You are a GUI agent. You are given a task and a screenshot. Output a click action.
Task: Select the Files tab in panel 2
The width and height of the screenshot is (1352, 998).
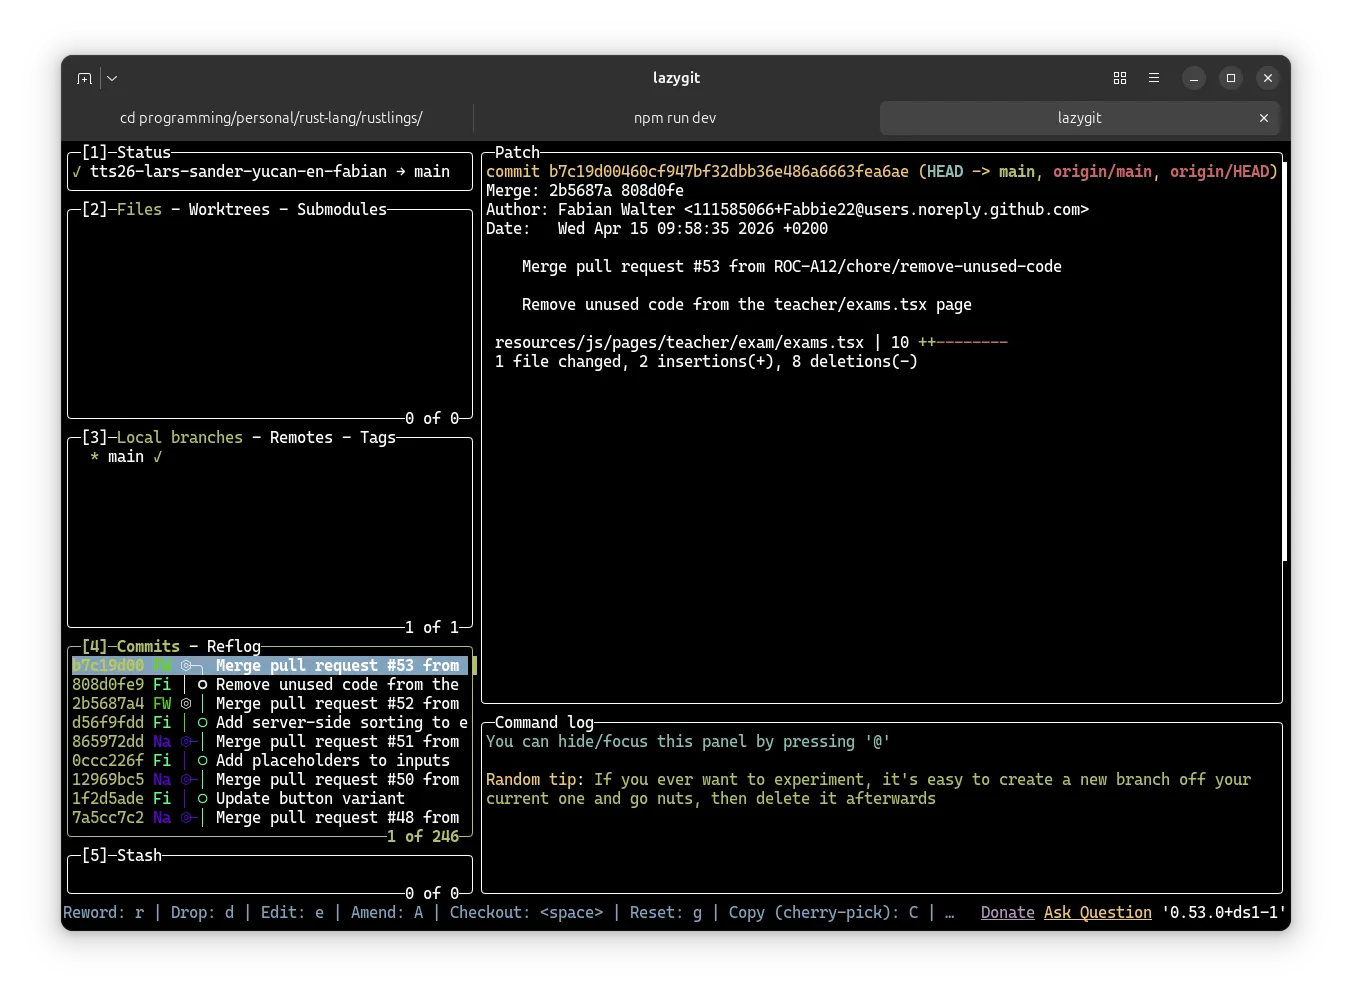tap(139, 210)
